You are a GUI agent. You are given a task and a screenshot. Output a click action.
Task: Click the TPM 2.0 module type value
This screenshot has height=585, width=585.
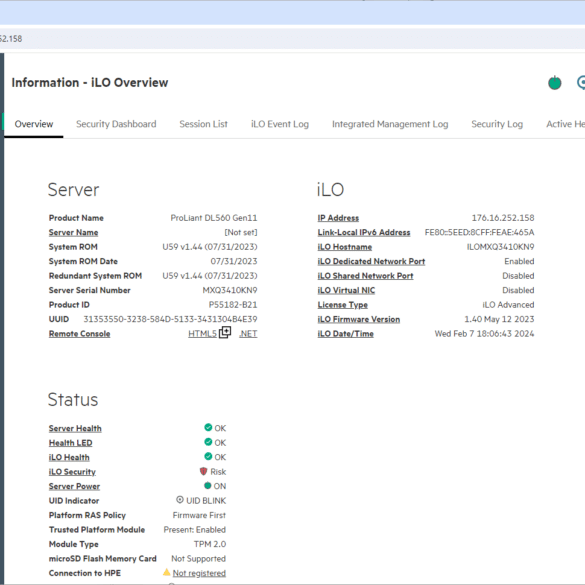[x=210, y=545]
